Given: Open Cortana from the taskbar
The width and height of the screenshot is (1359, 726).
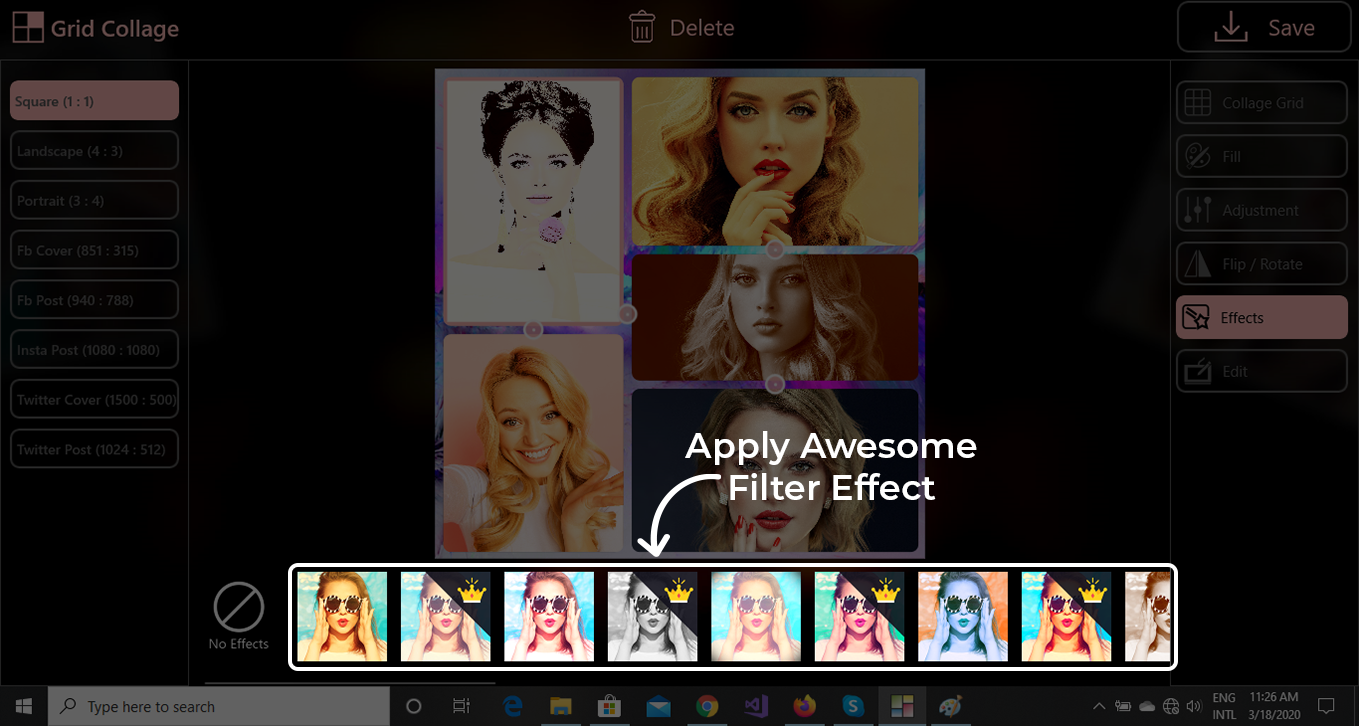Looking at the screenshot, I should tap(414, 706).
